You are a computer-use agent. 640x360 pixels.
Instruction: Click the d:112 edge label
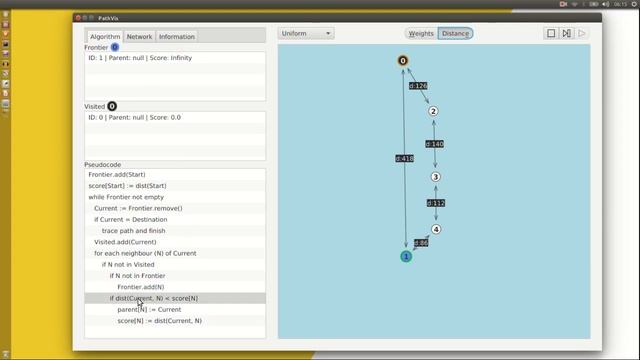point(436,203)
